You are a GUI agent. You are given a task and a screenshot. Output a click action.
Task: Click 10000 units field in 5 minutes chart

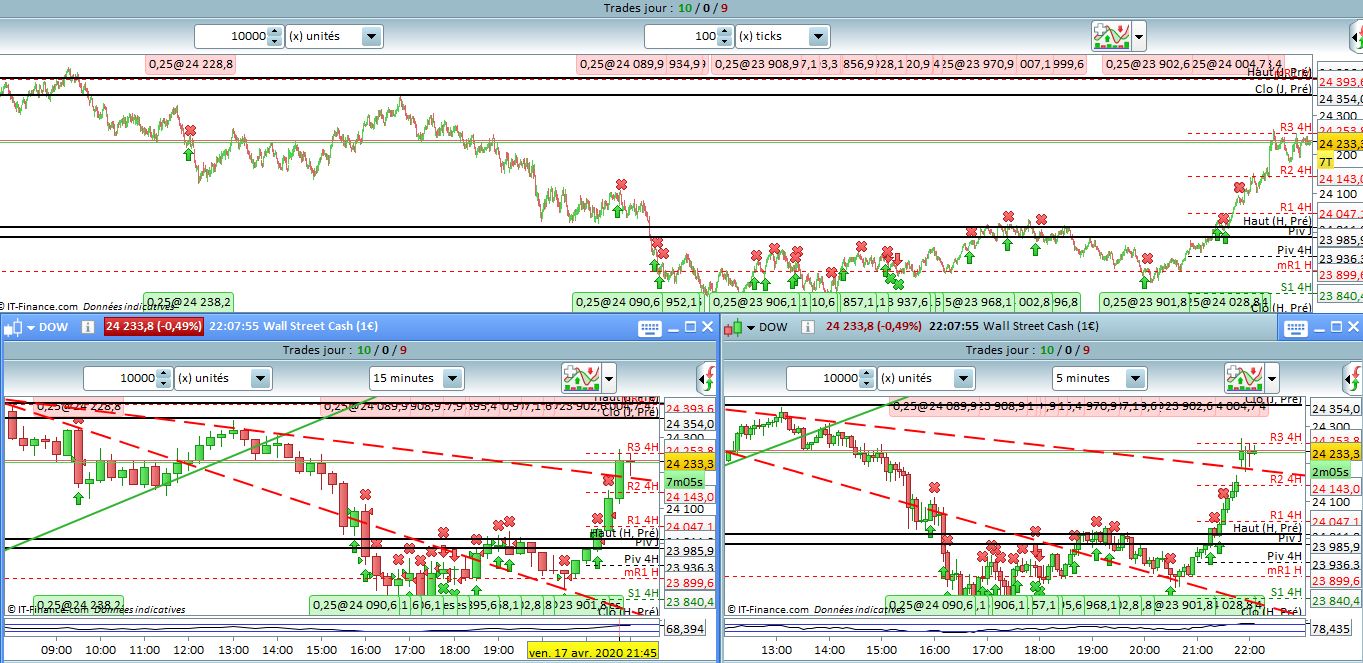coord(824,378)
